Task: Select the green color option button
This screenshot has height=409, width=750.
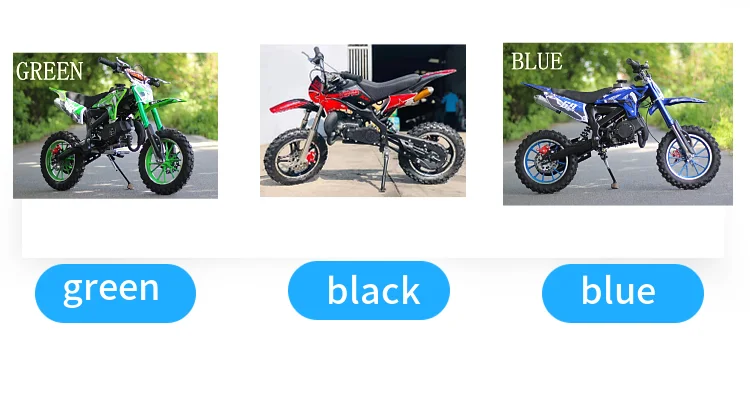Action: (115, 293)
